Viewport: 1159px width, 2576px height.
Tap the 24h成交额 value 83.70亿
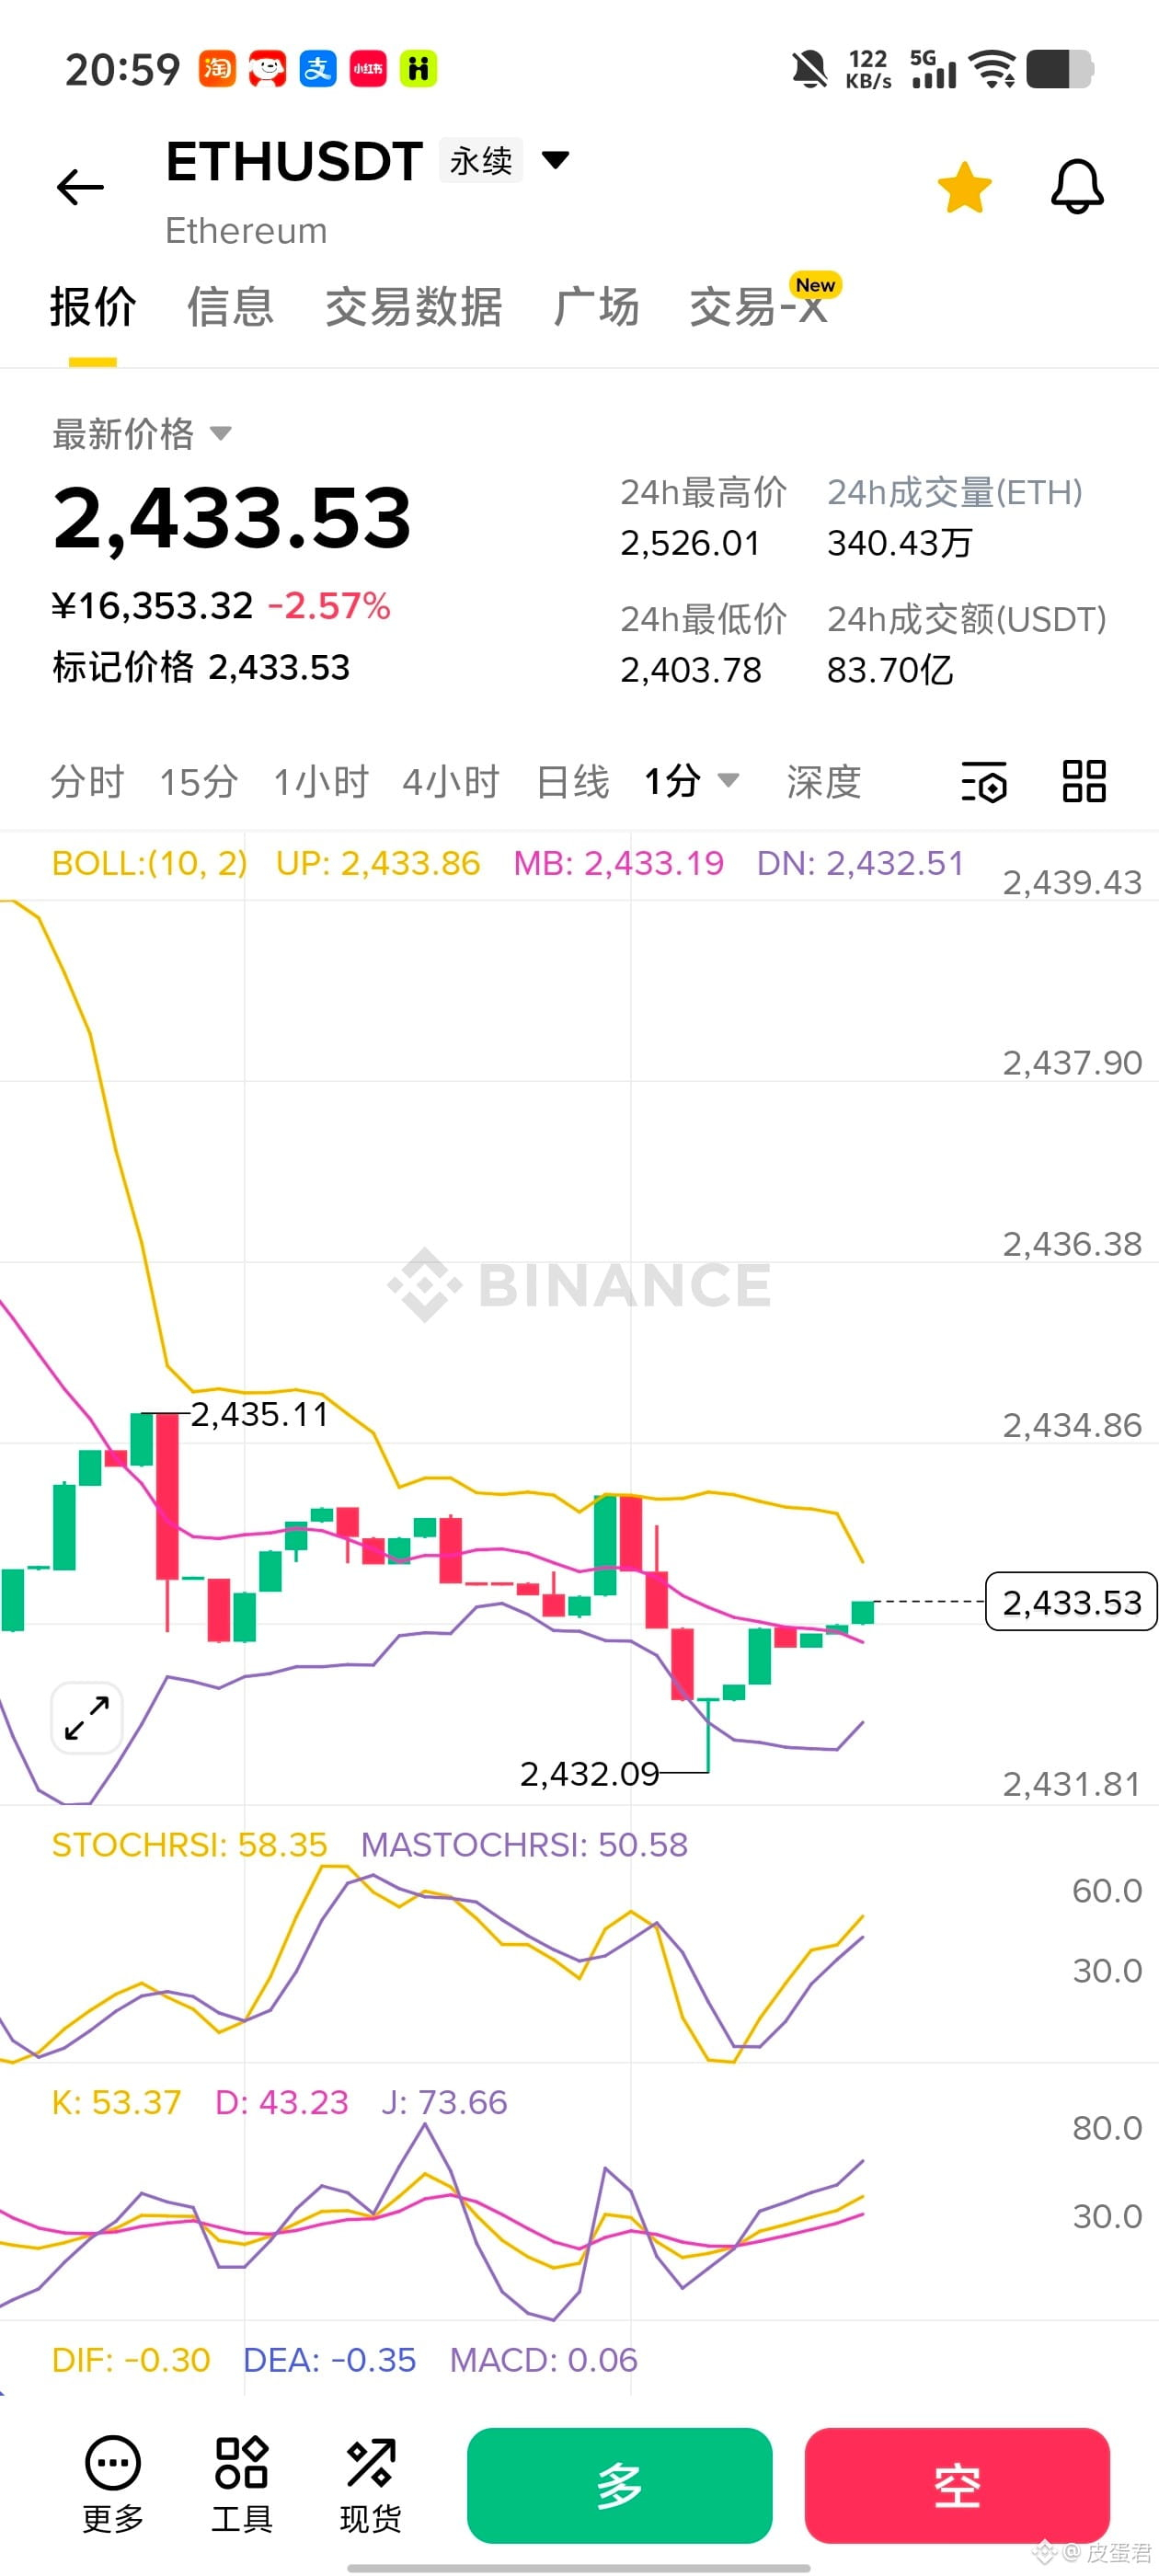click(x=890, y=670)
